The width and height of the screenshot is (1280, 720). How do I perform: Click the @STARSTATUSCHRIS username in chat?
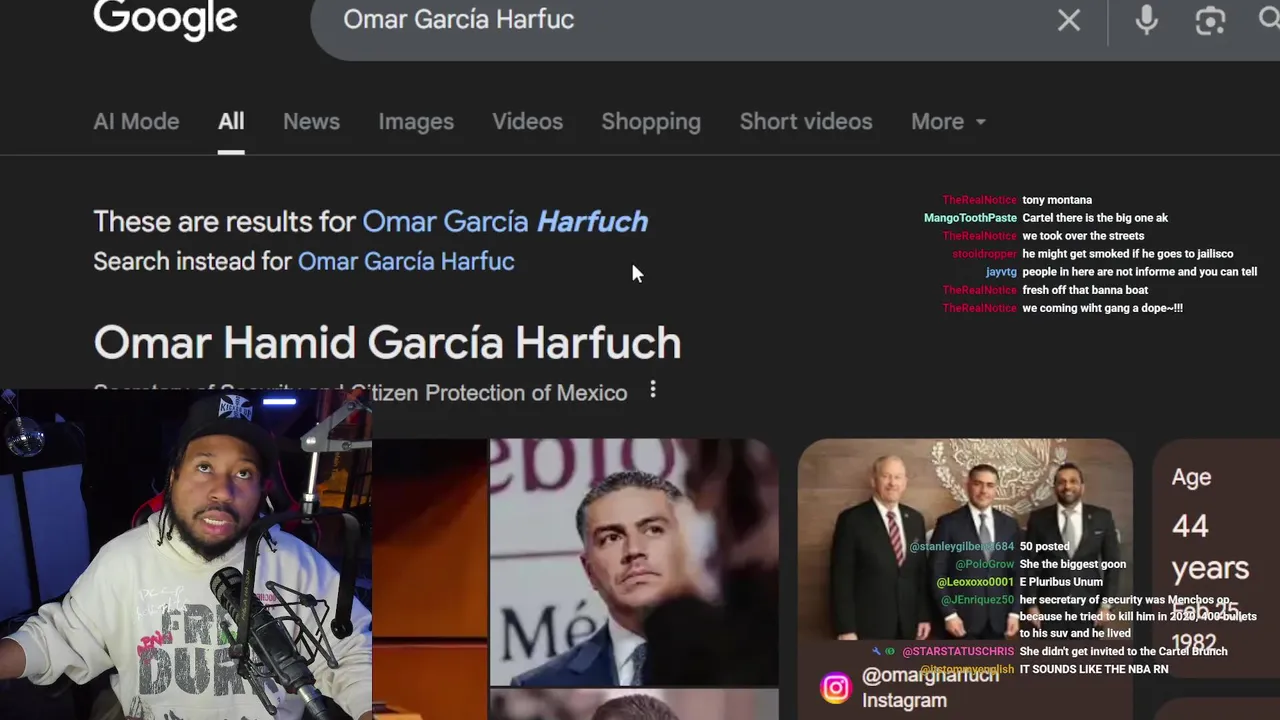point(958,652)
